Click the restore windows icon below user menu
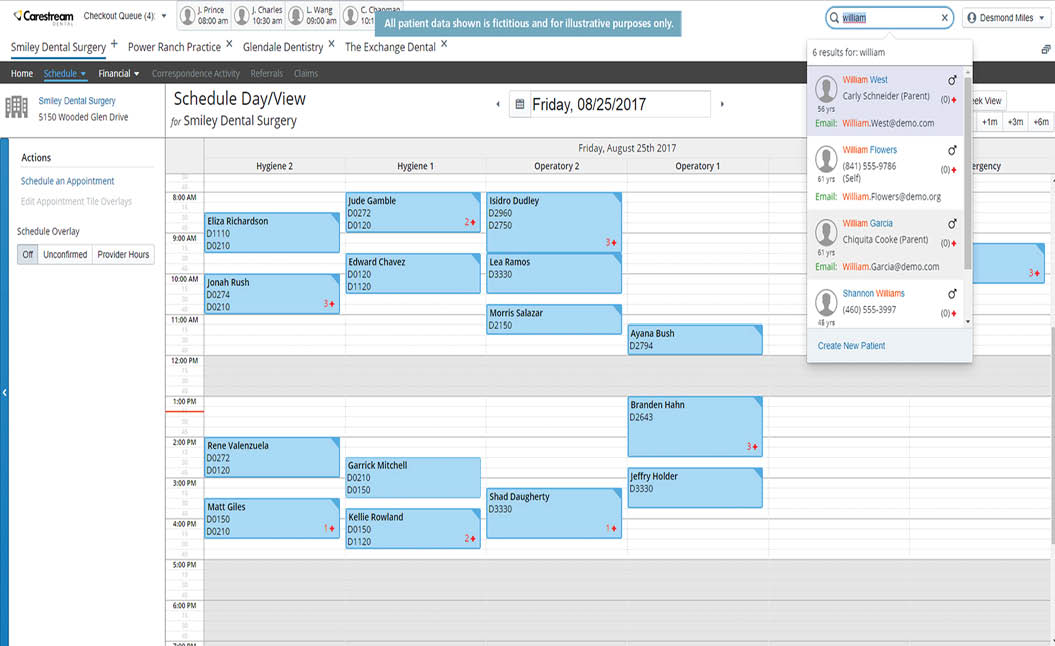This screenshot has height=646, width=1055. (x=1045, y=48)
